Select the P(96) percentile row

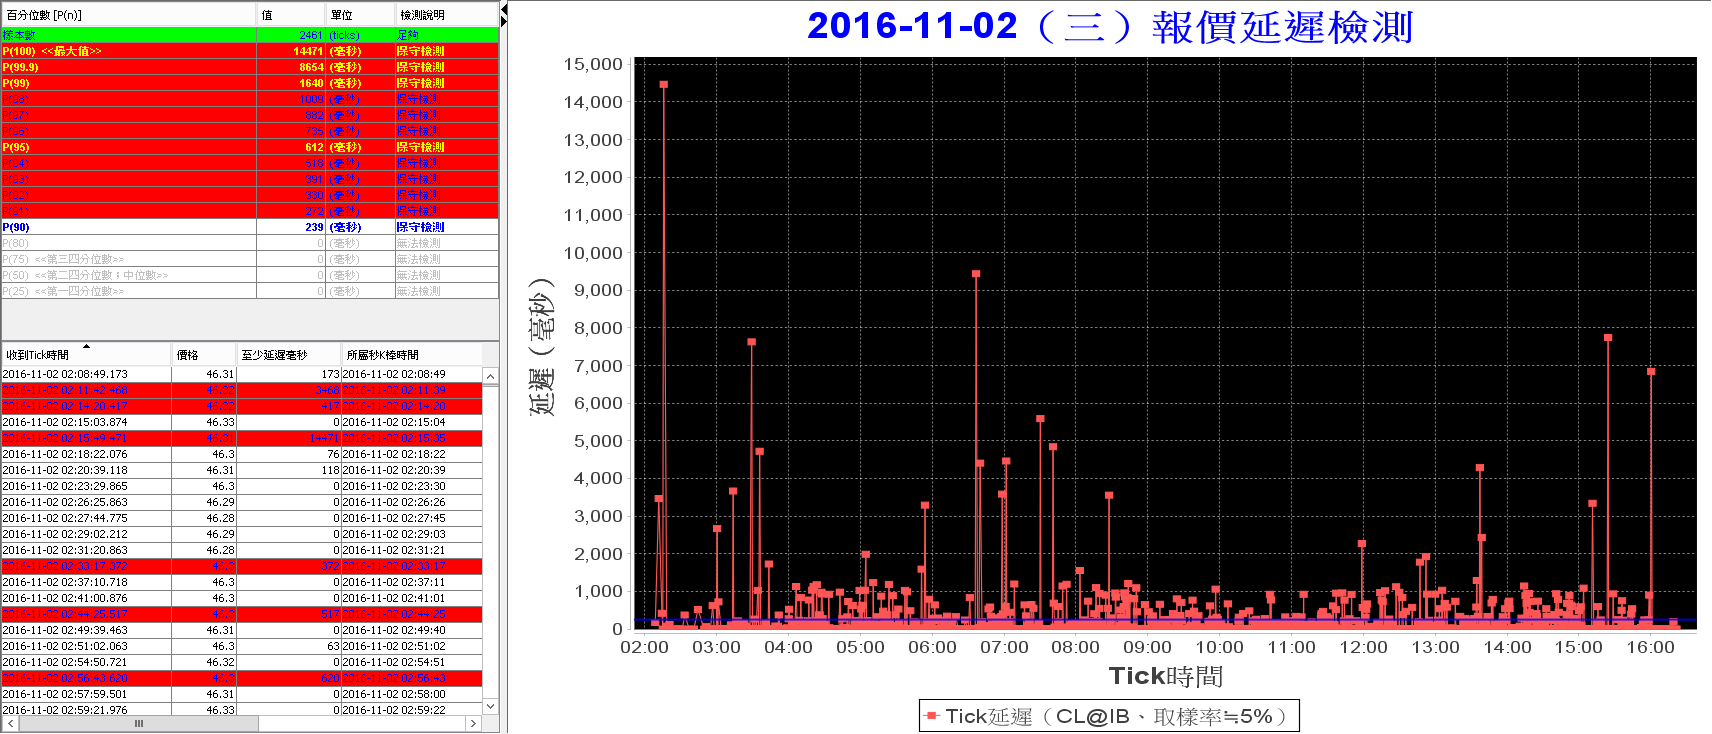[250, 131]
